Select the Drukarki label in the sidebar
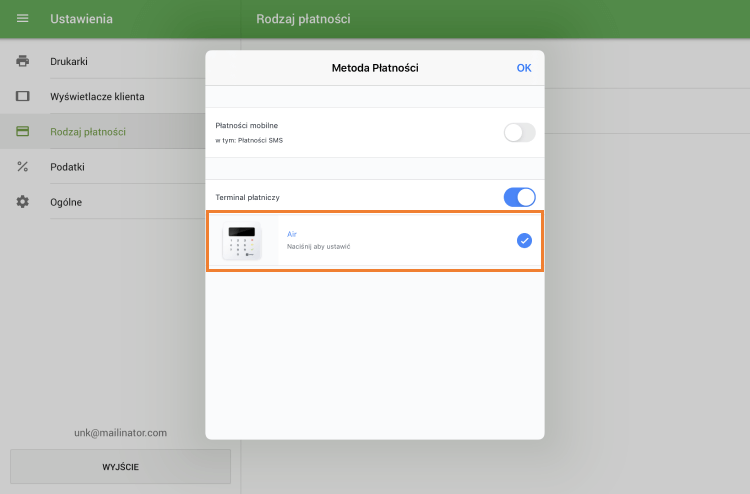 (x=69, y=61)
